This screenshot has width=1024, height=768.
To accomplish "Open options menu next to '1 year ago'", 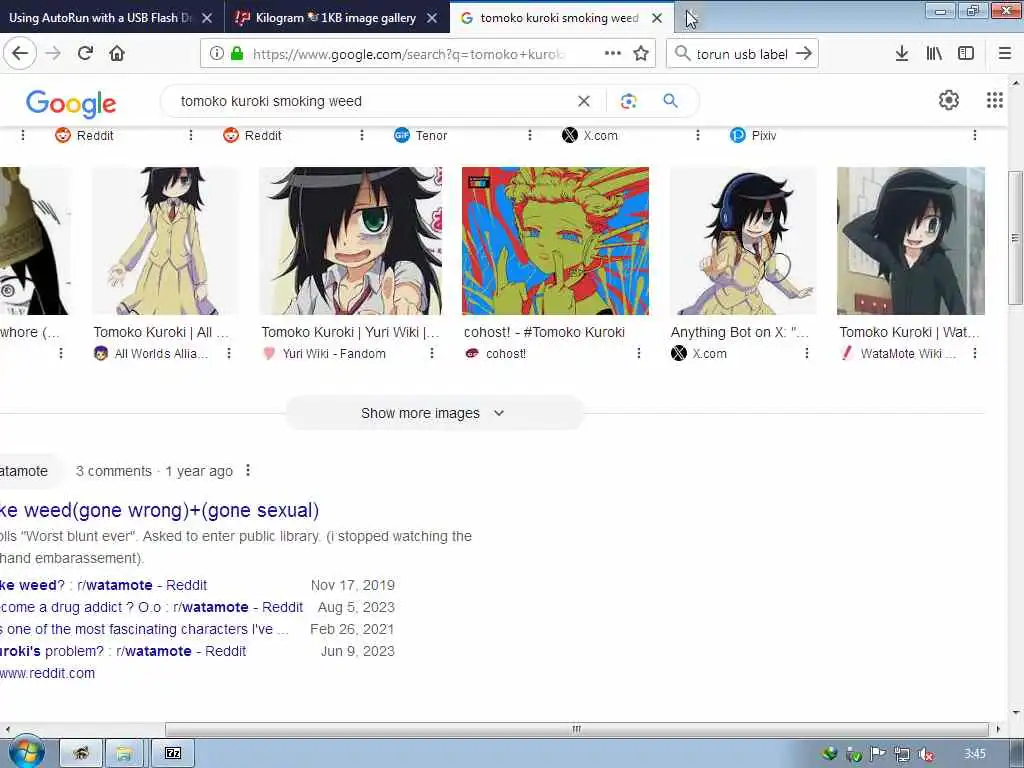I will (x=248, y=471).
